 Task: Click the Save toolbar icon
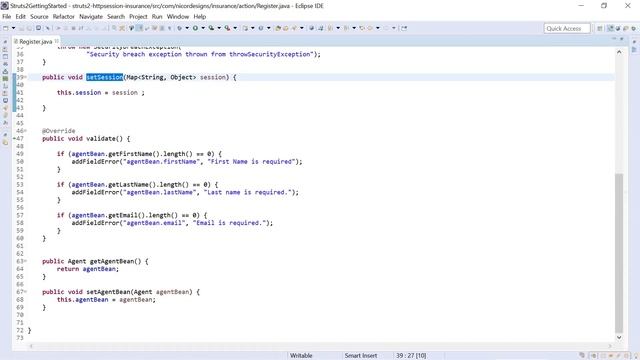click(21, 28)
